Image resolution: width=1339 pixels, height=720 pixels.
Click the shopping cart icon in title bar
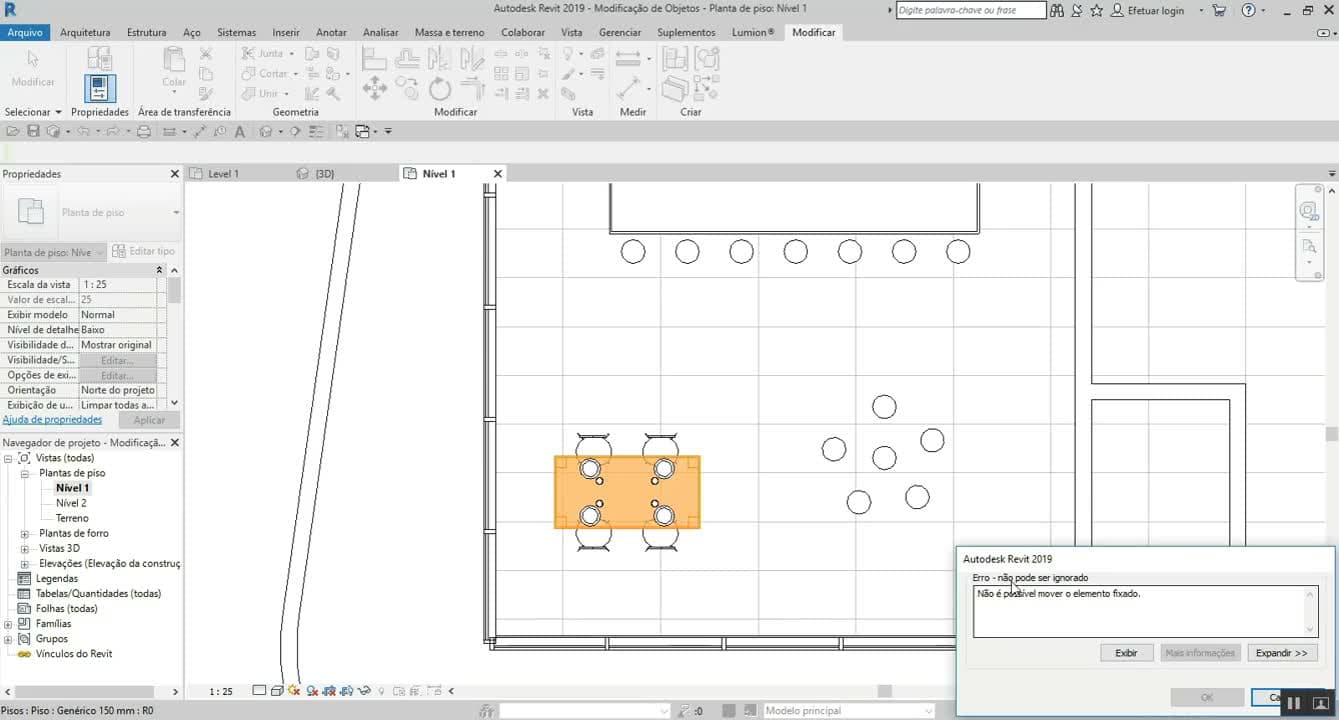[1218, 10]
